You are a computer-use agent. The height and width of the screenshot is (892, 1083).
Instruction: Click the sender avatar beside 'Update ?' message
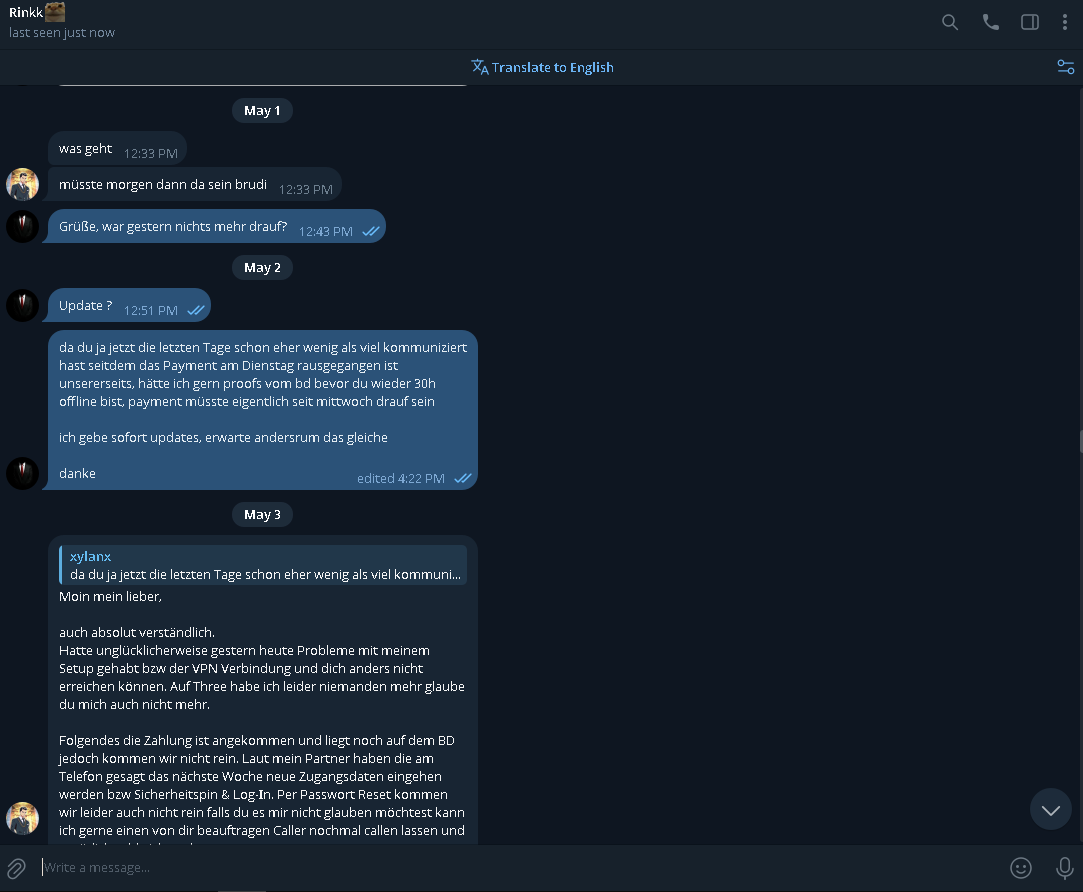tap(23, 305)
